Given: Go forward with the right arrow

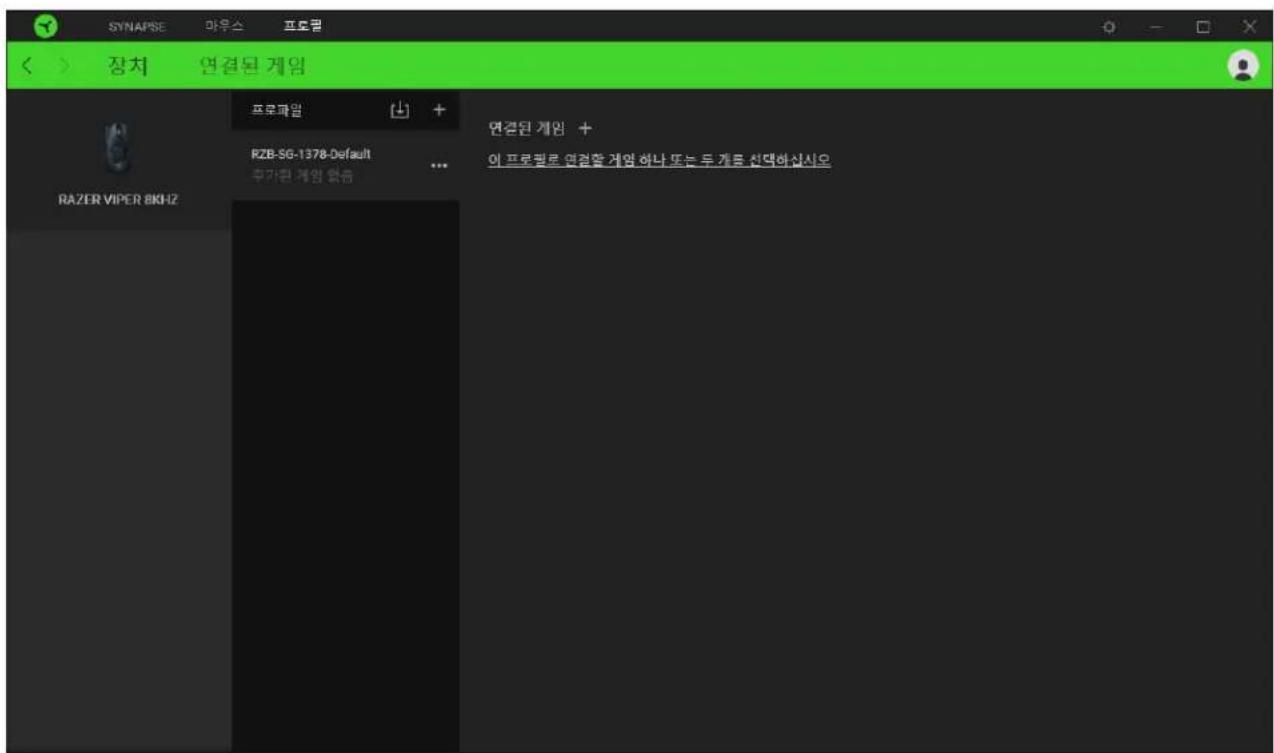Looking at the screenshot, I should coord(62,68).
